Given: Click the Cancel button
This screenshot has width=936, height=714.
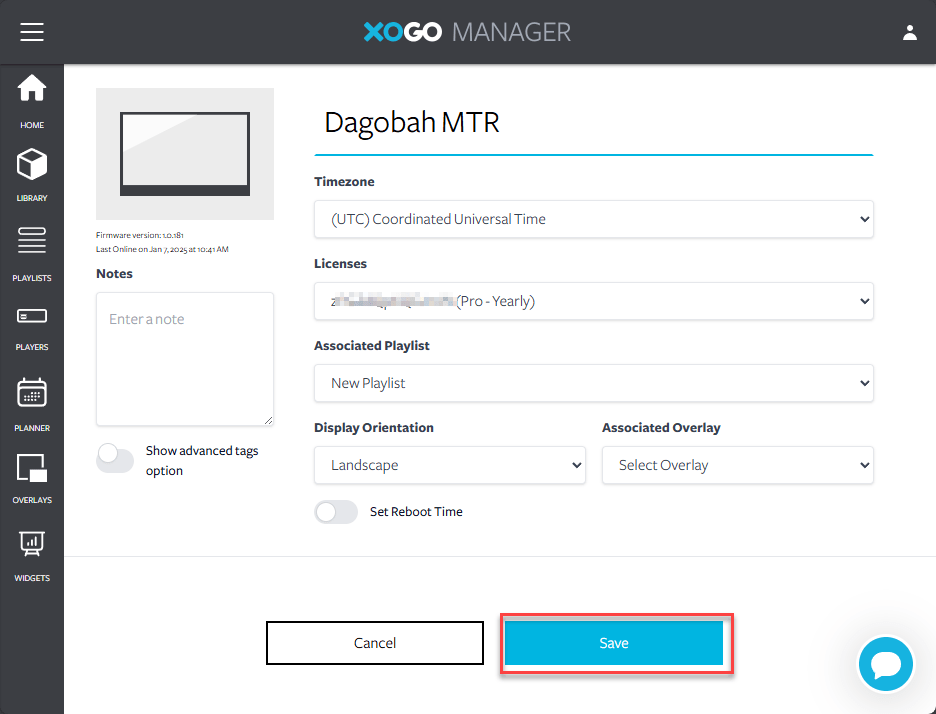Looking at the screenshot, I should click(375, 643).
